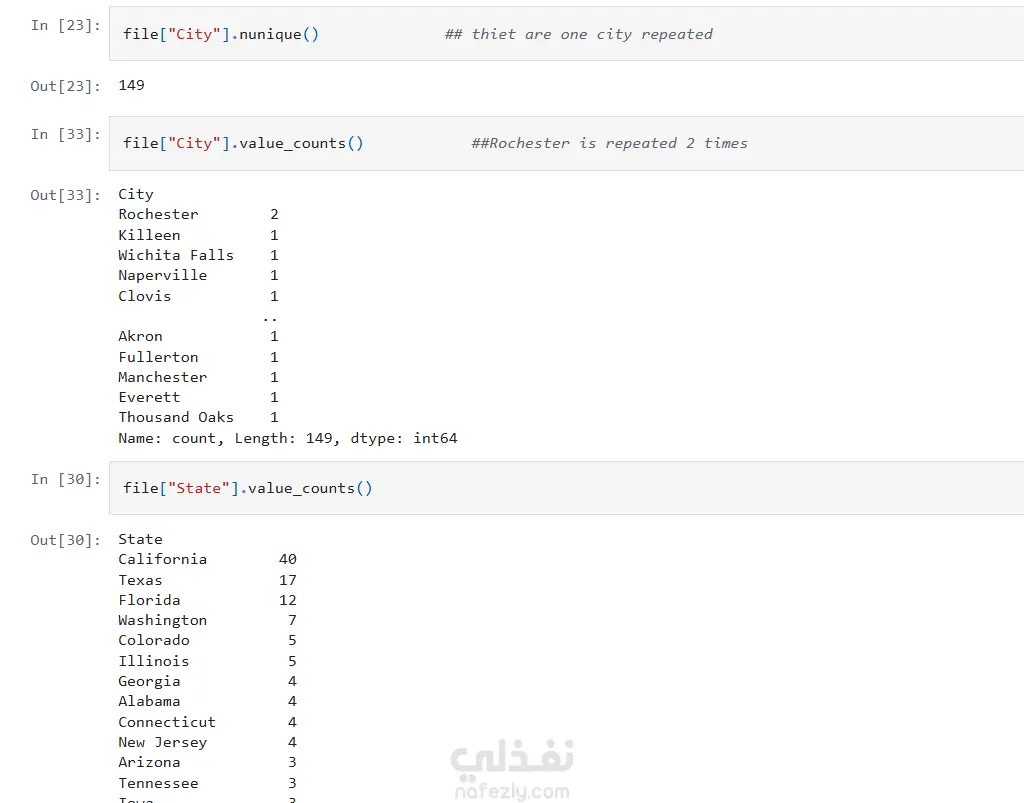Click the file["City"].nunique() code cell

tap(566, 34)
